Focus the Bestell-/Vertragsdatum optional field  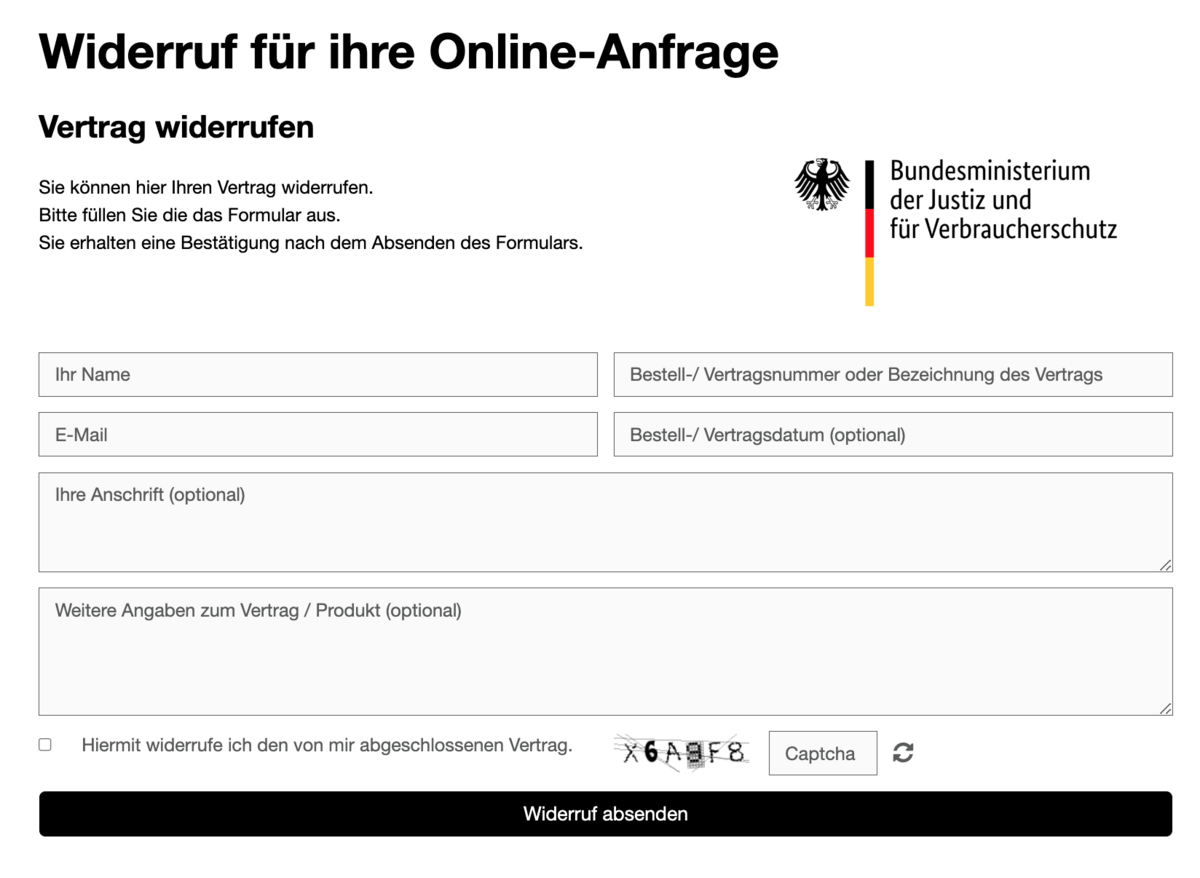click(x=892, y=435)
